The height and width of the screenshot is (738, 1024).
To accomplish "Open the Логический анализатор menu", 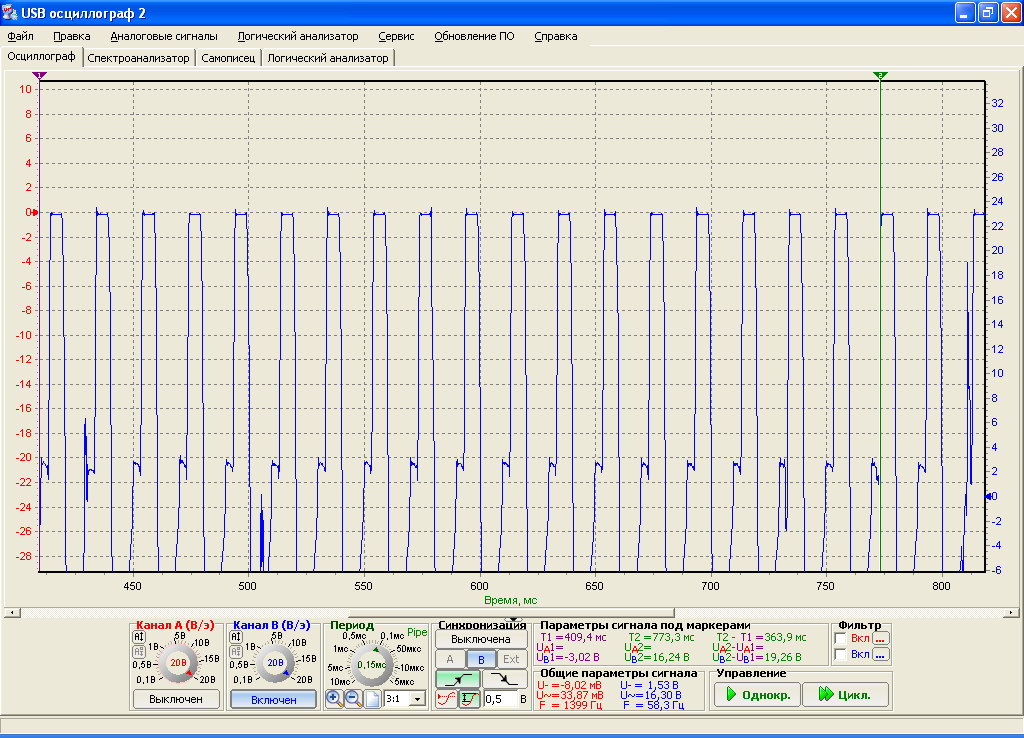I will [298, 37].
